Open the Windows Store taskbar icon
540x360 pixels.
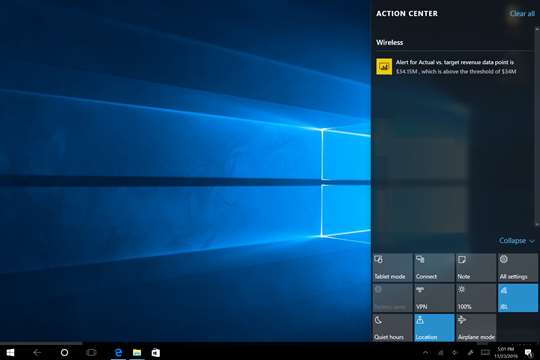click(x=156, y=352)
